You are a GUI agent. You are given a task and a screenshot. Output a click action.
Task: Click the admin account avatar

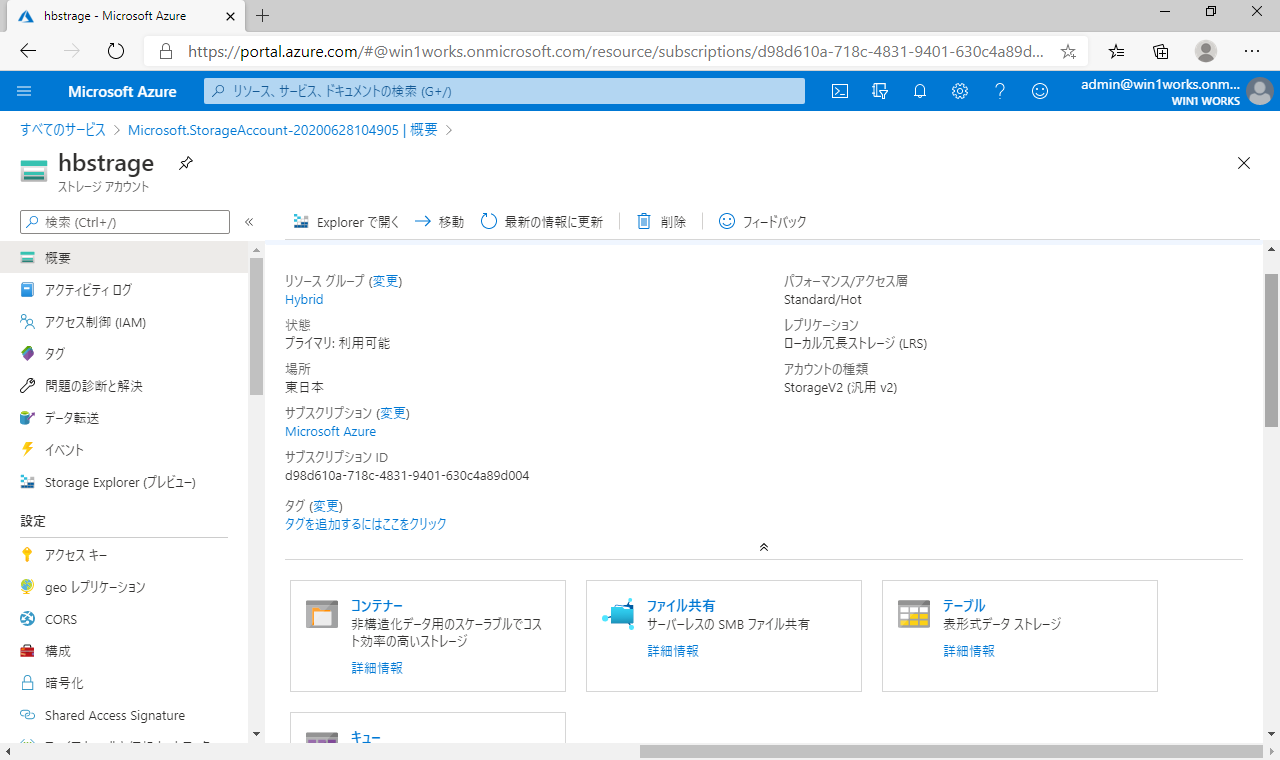coord(1259,91)
